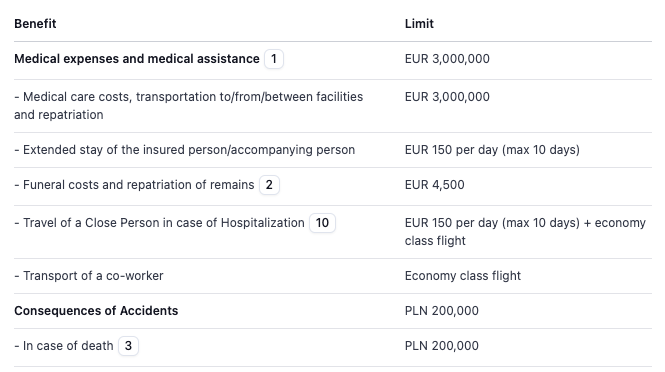Click the Transport of a co-worker row
Image resolution: width=665 pixels, height=372 pixels.
(333, 276)
